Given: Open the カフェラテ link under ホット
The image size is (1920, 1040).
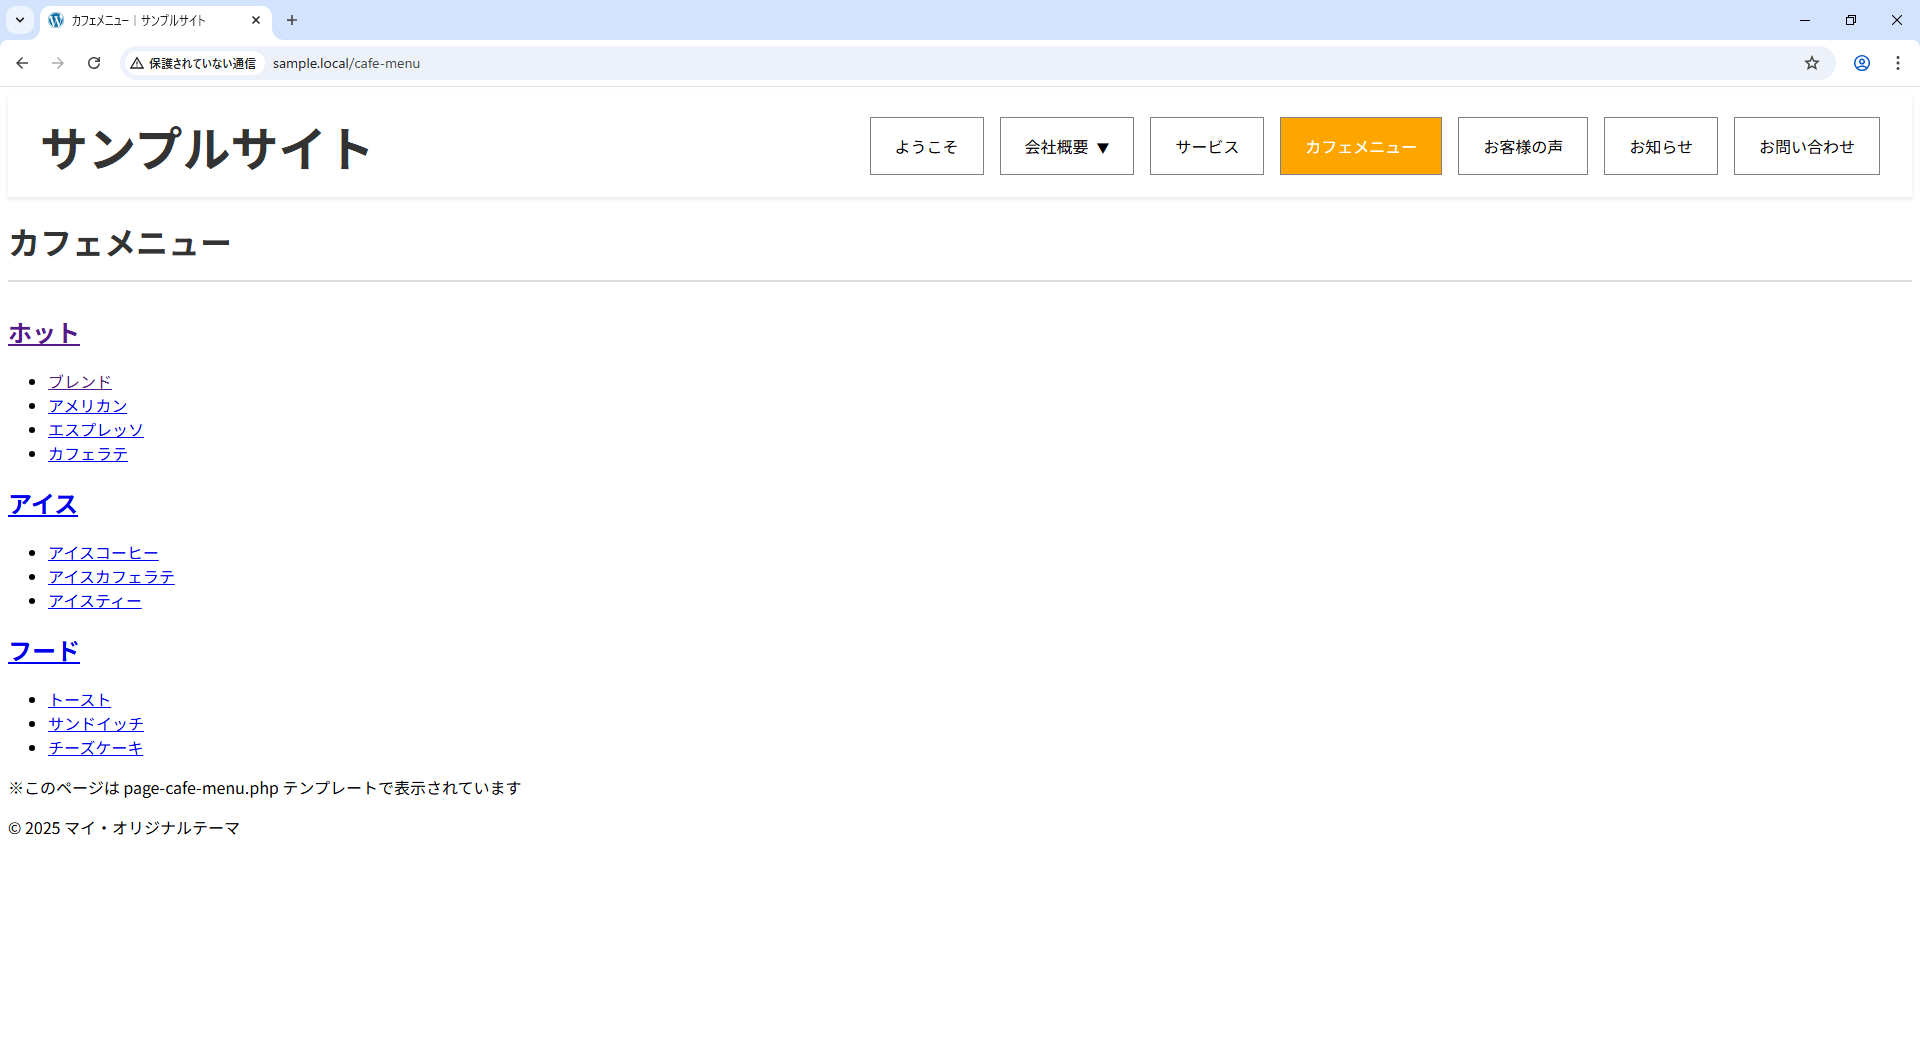Looking at the screenshot, I should (88, 454).
